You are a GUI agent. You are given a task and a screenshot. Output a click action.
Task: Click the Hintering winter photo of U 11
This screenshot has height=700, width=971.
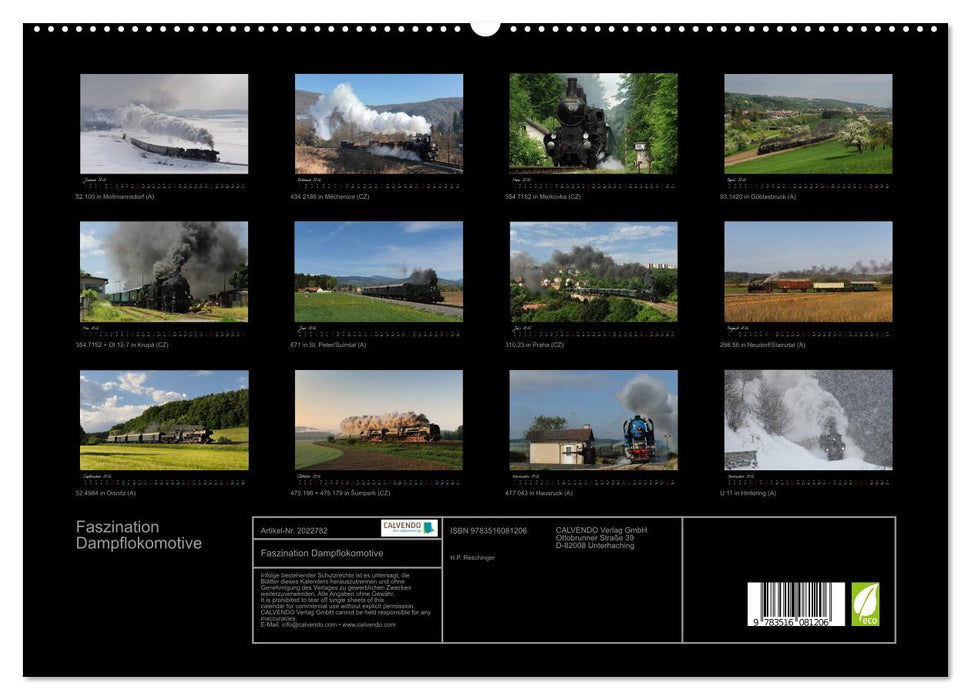coord(805,425)
